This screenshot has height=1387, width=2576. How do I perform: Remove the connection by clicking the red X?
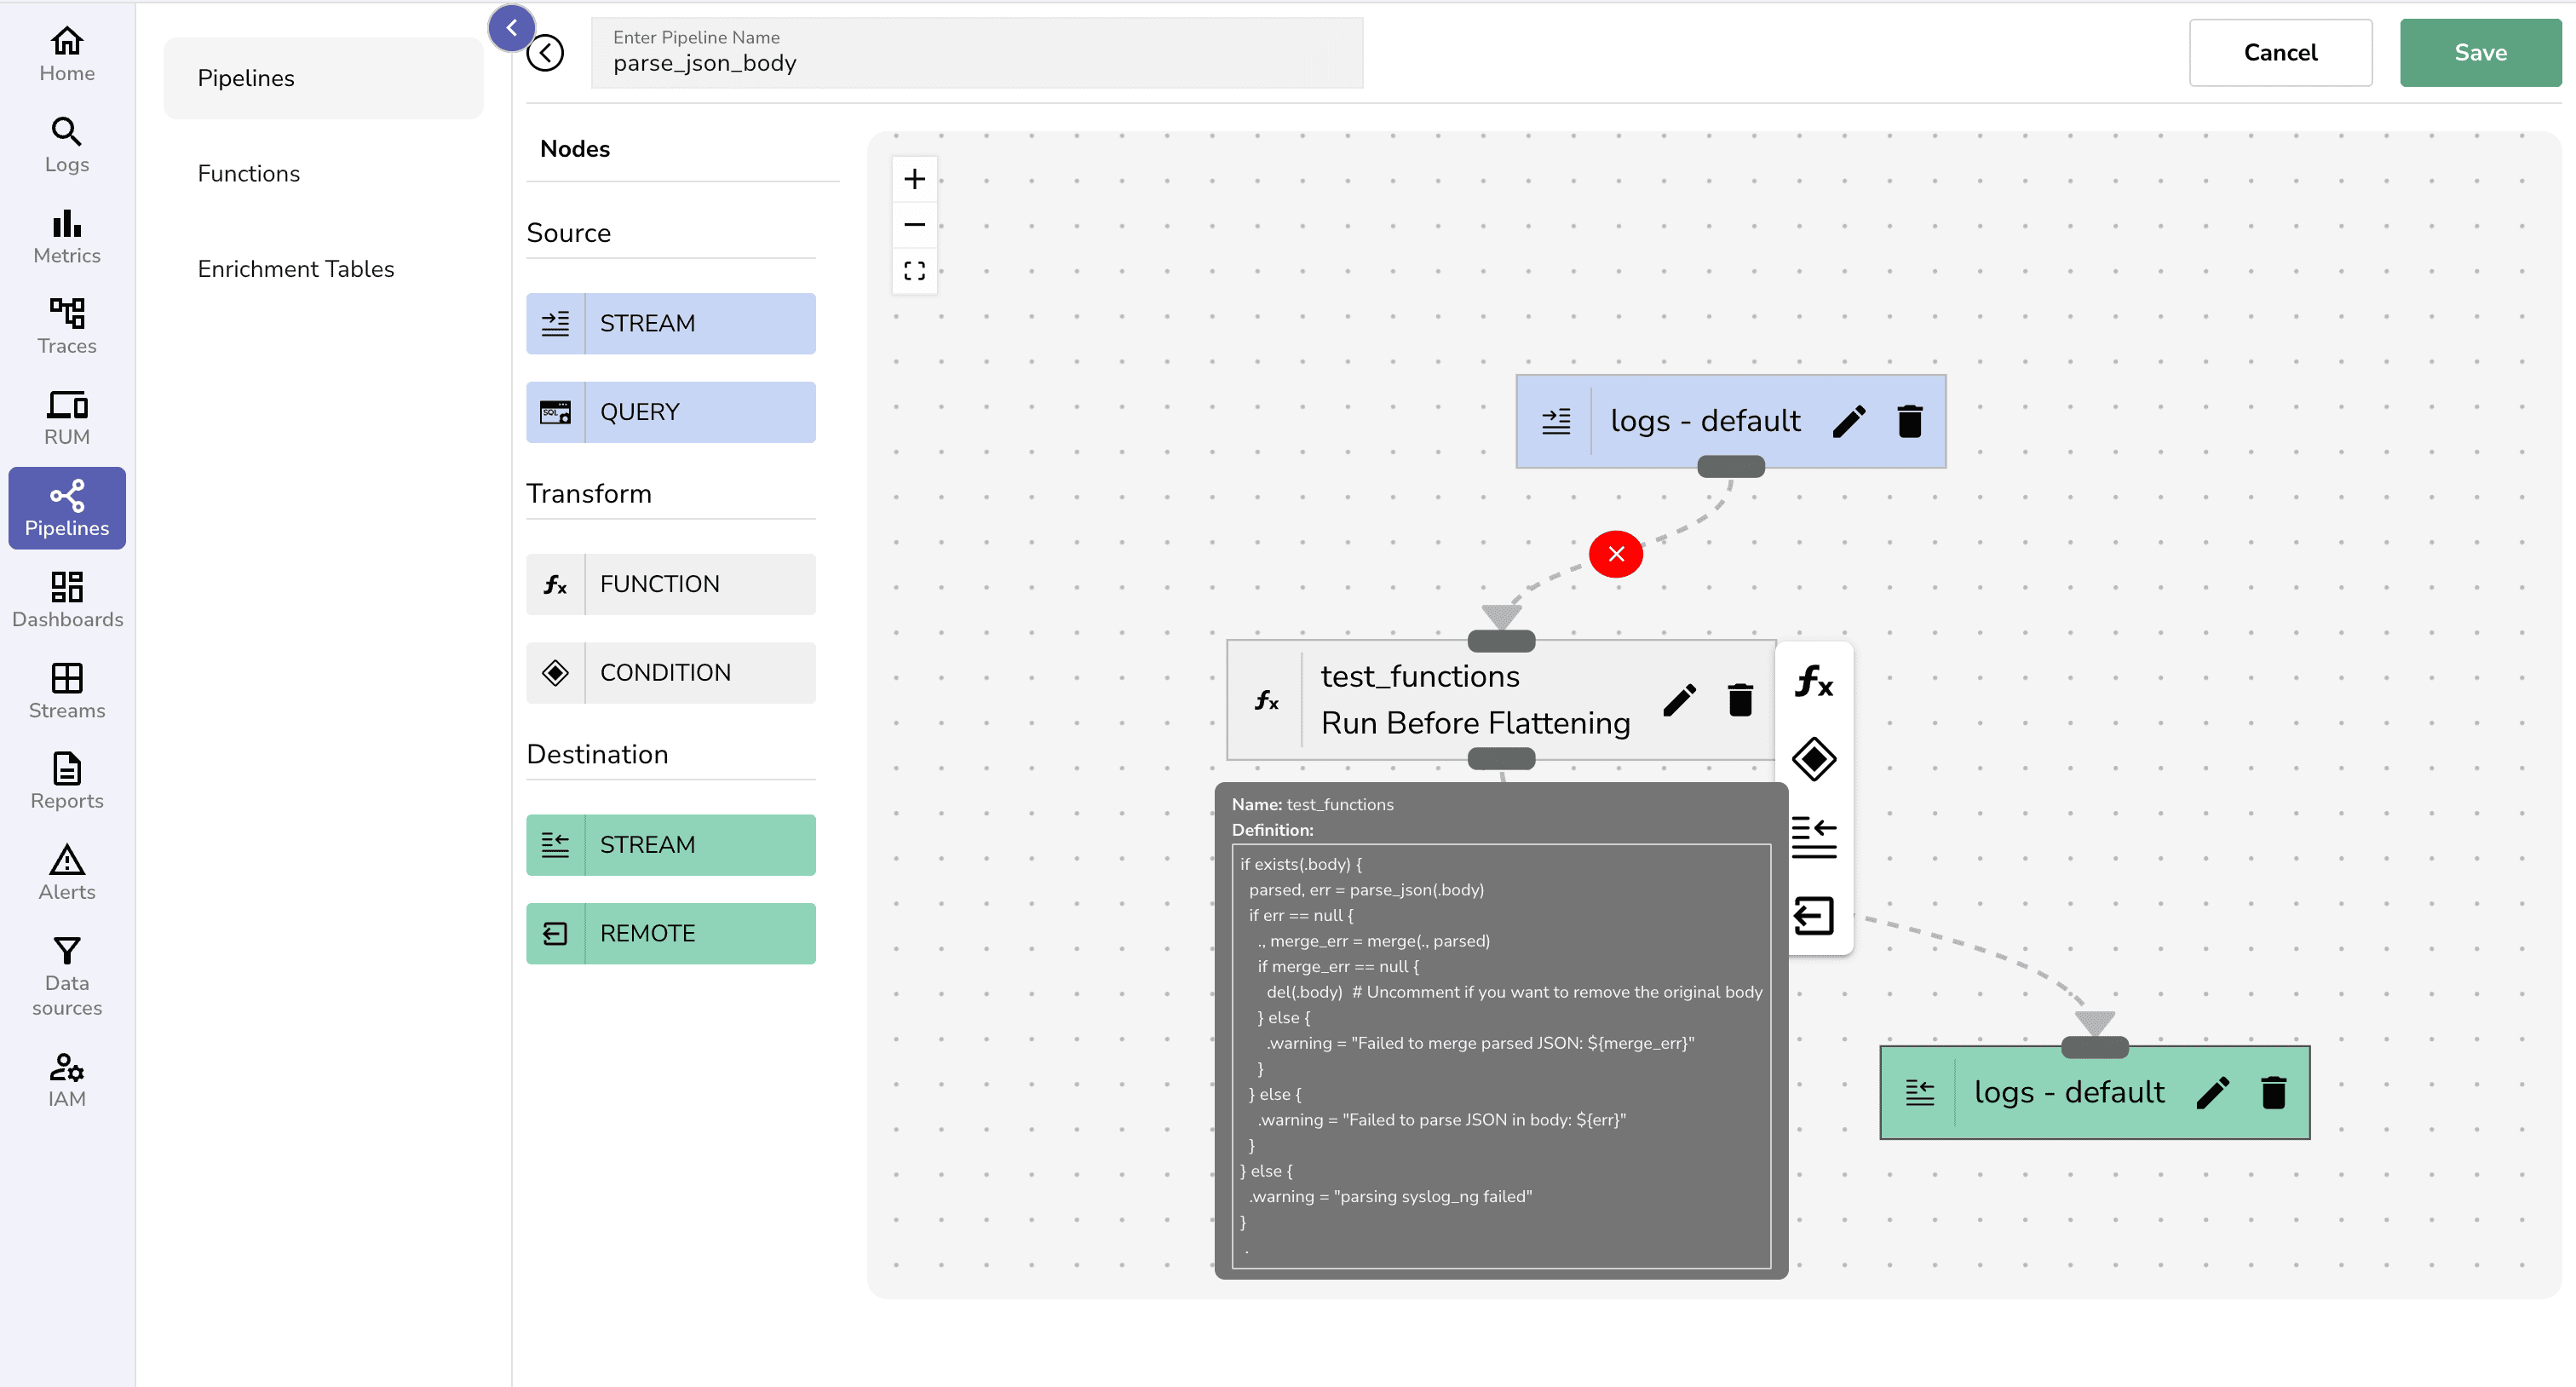tap(1617, 553)
